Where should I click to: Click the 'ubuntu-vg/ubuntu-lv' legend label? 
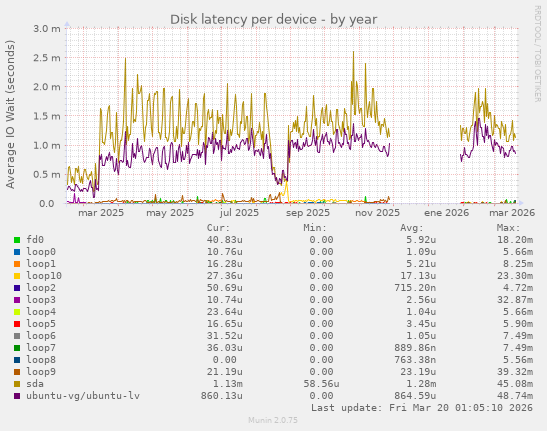tap(83, 395)
